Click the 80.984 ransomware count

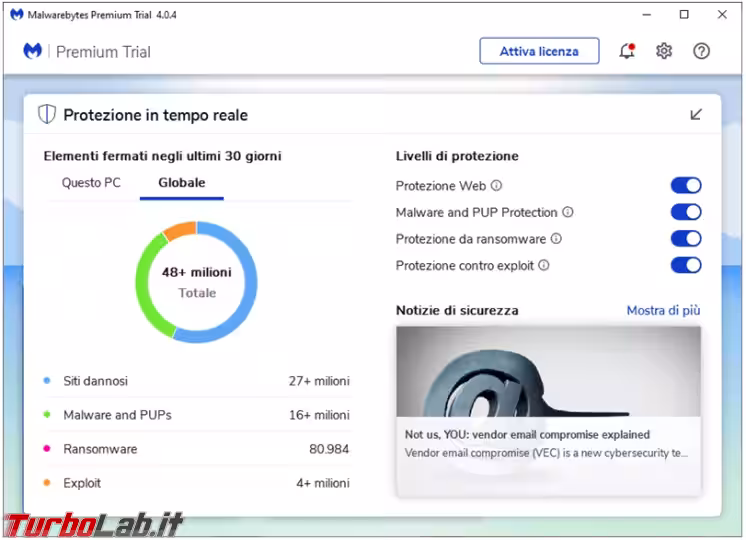coord(329,449)
